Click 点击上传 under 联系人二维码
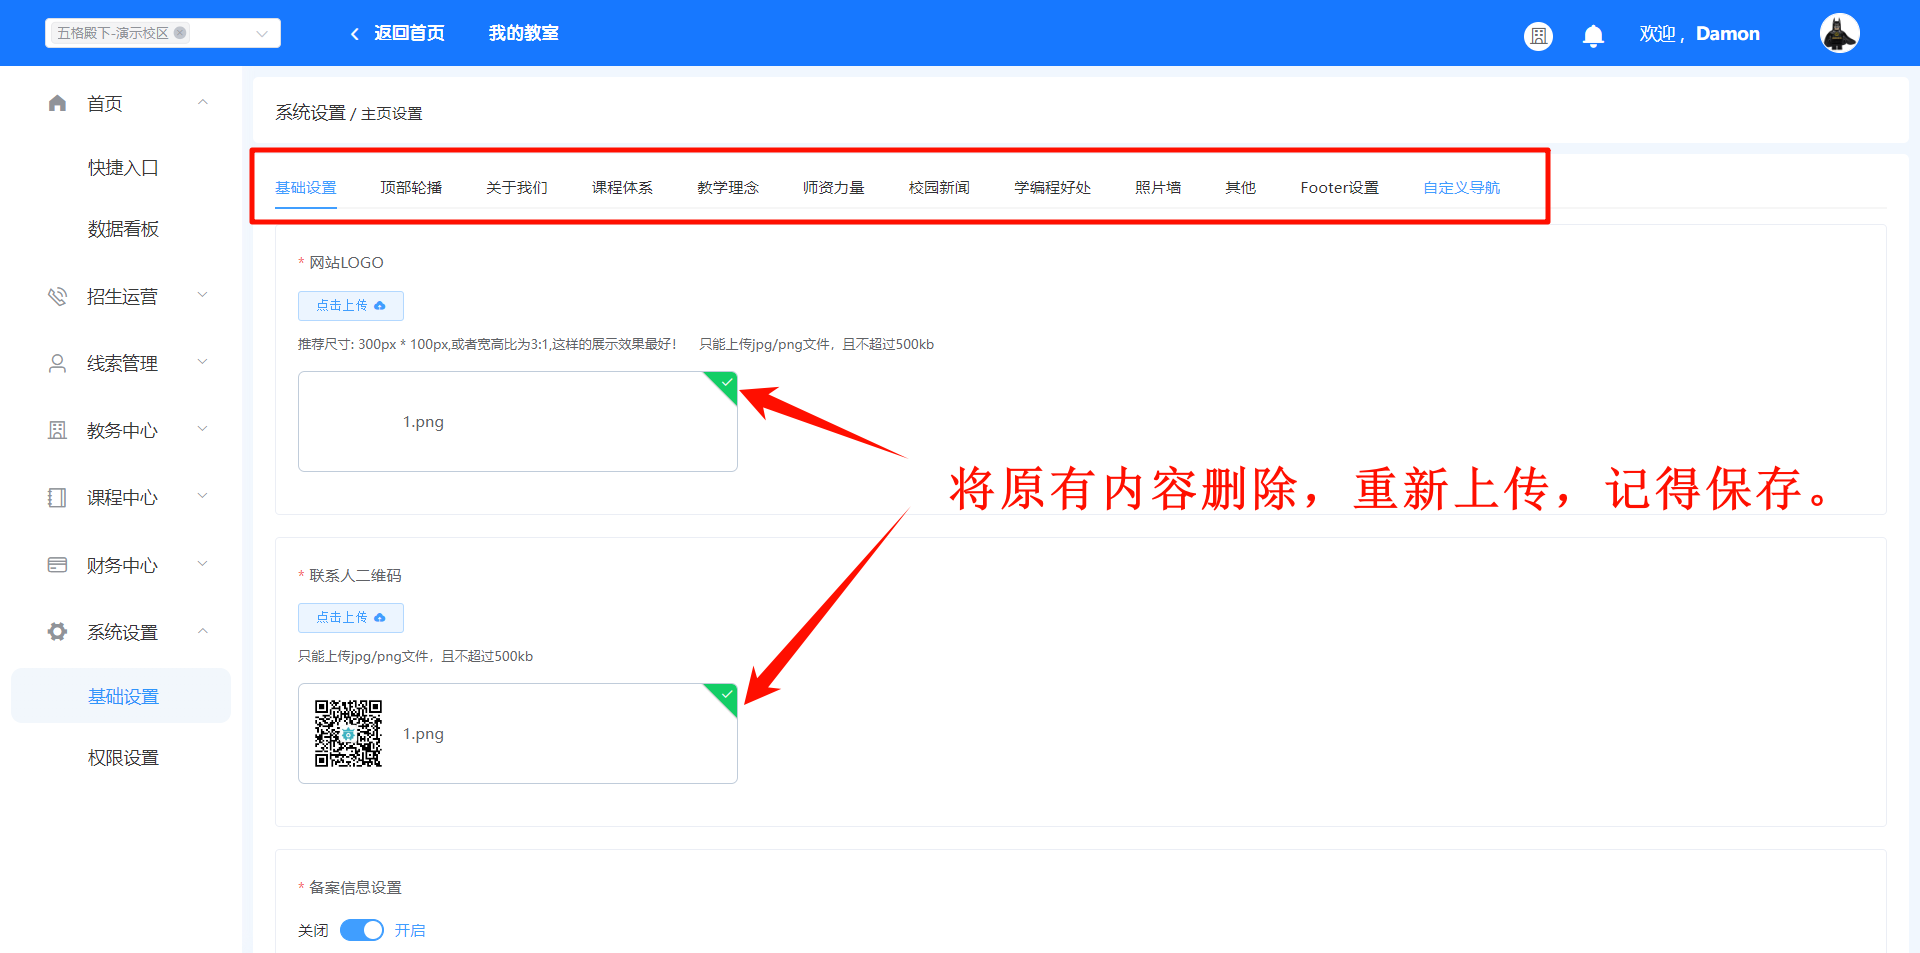The height and width of the screenshot is (953, 1920). (351, 618)
